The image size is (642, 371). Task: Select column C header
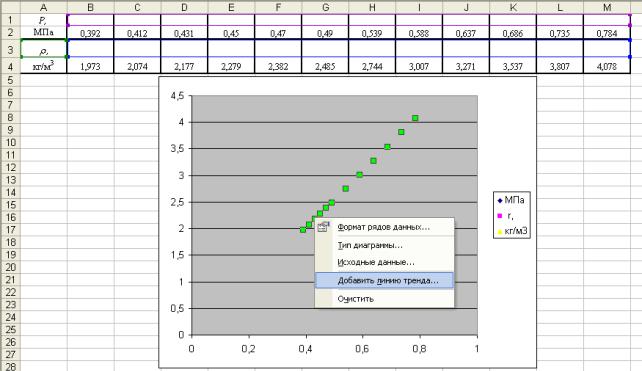pyautogui.click(x=137, y=7)
